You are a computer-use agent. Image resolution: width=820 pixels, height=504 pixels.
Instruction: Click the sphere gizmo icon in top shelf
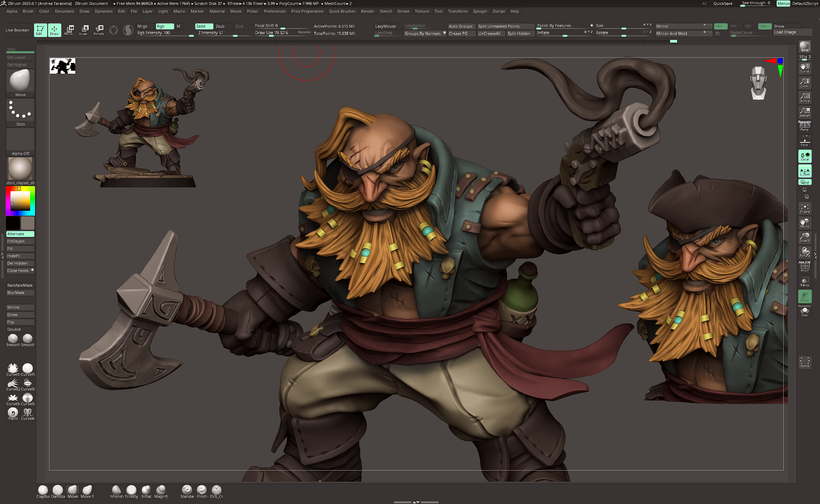click(x=113, y=30)
